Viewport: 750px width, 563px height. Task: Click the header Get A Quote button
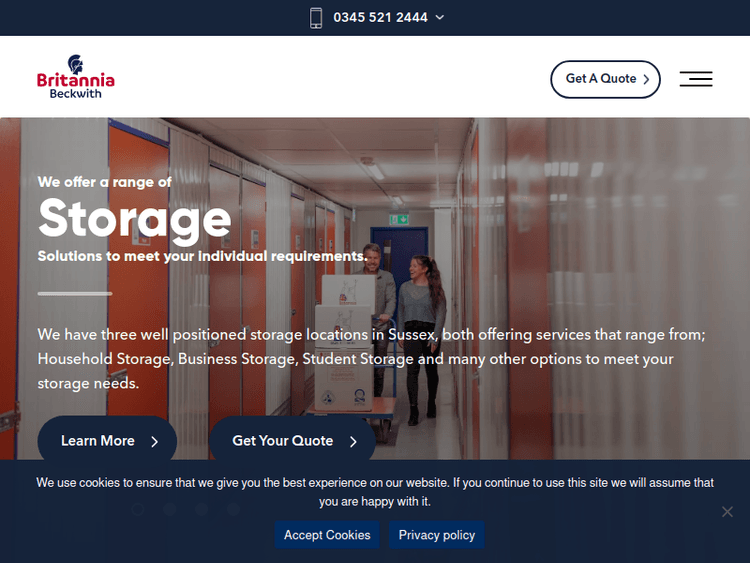(605, 79)
